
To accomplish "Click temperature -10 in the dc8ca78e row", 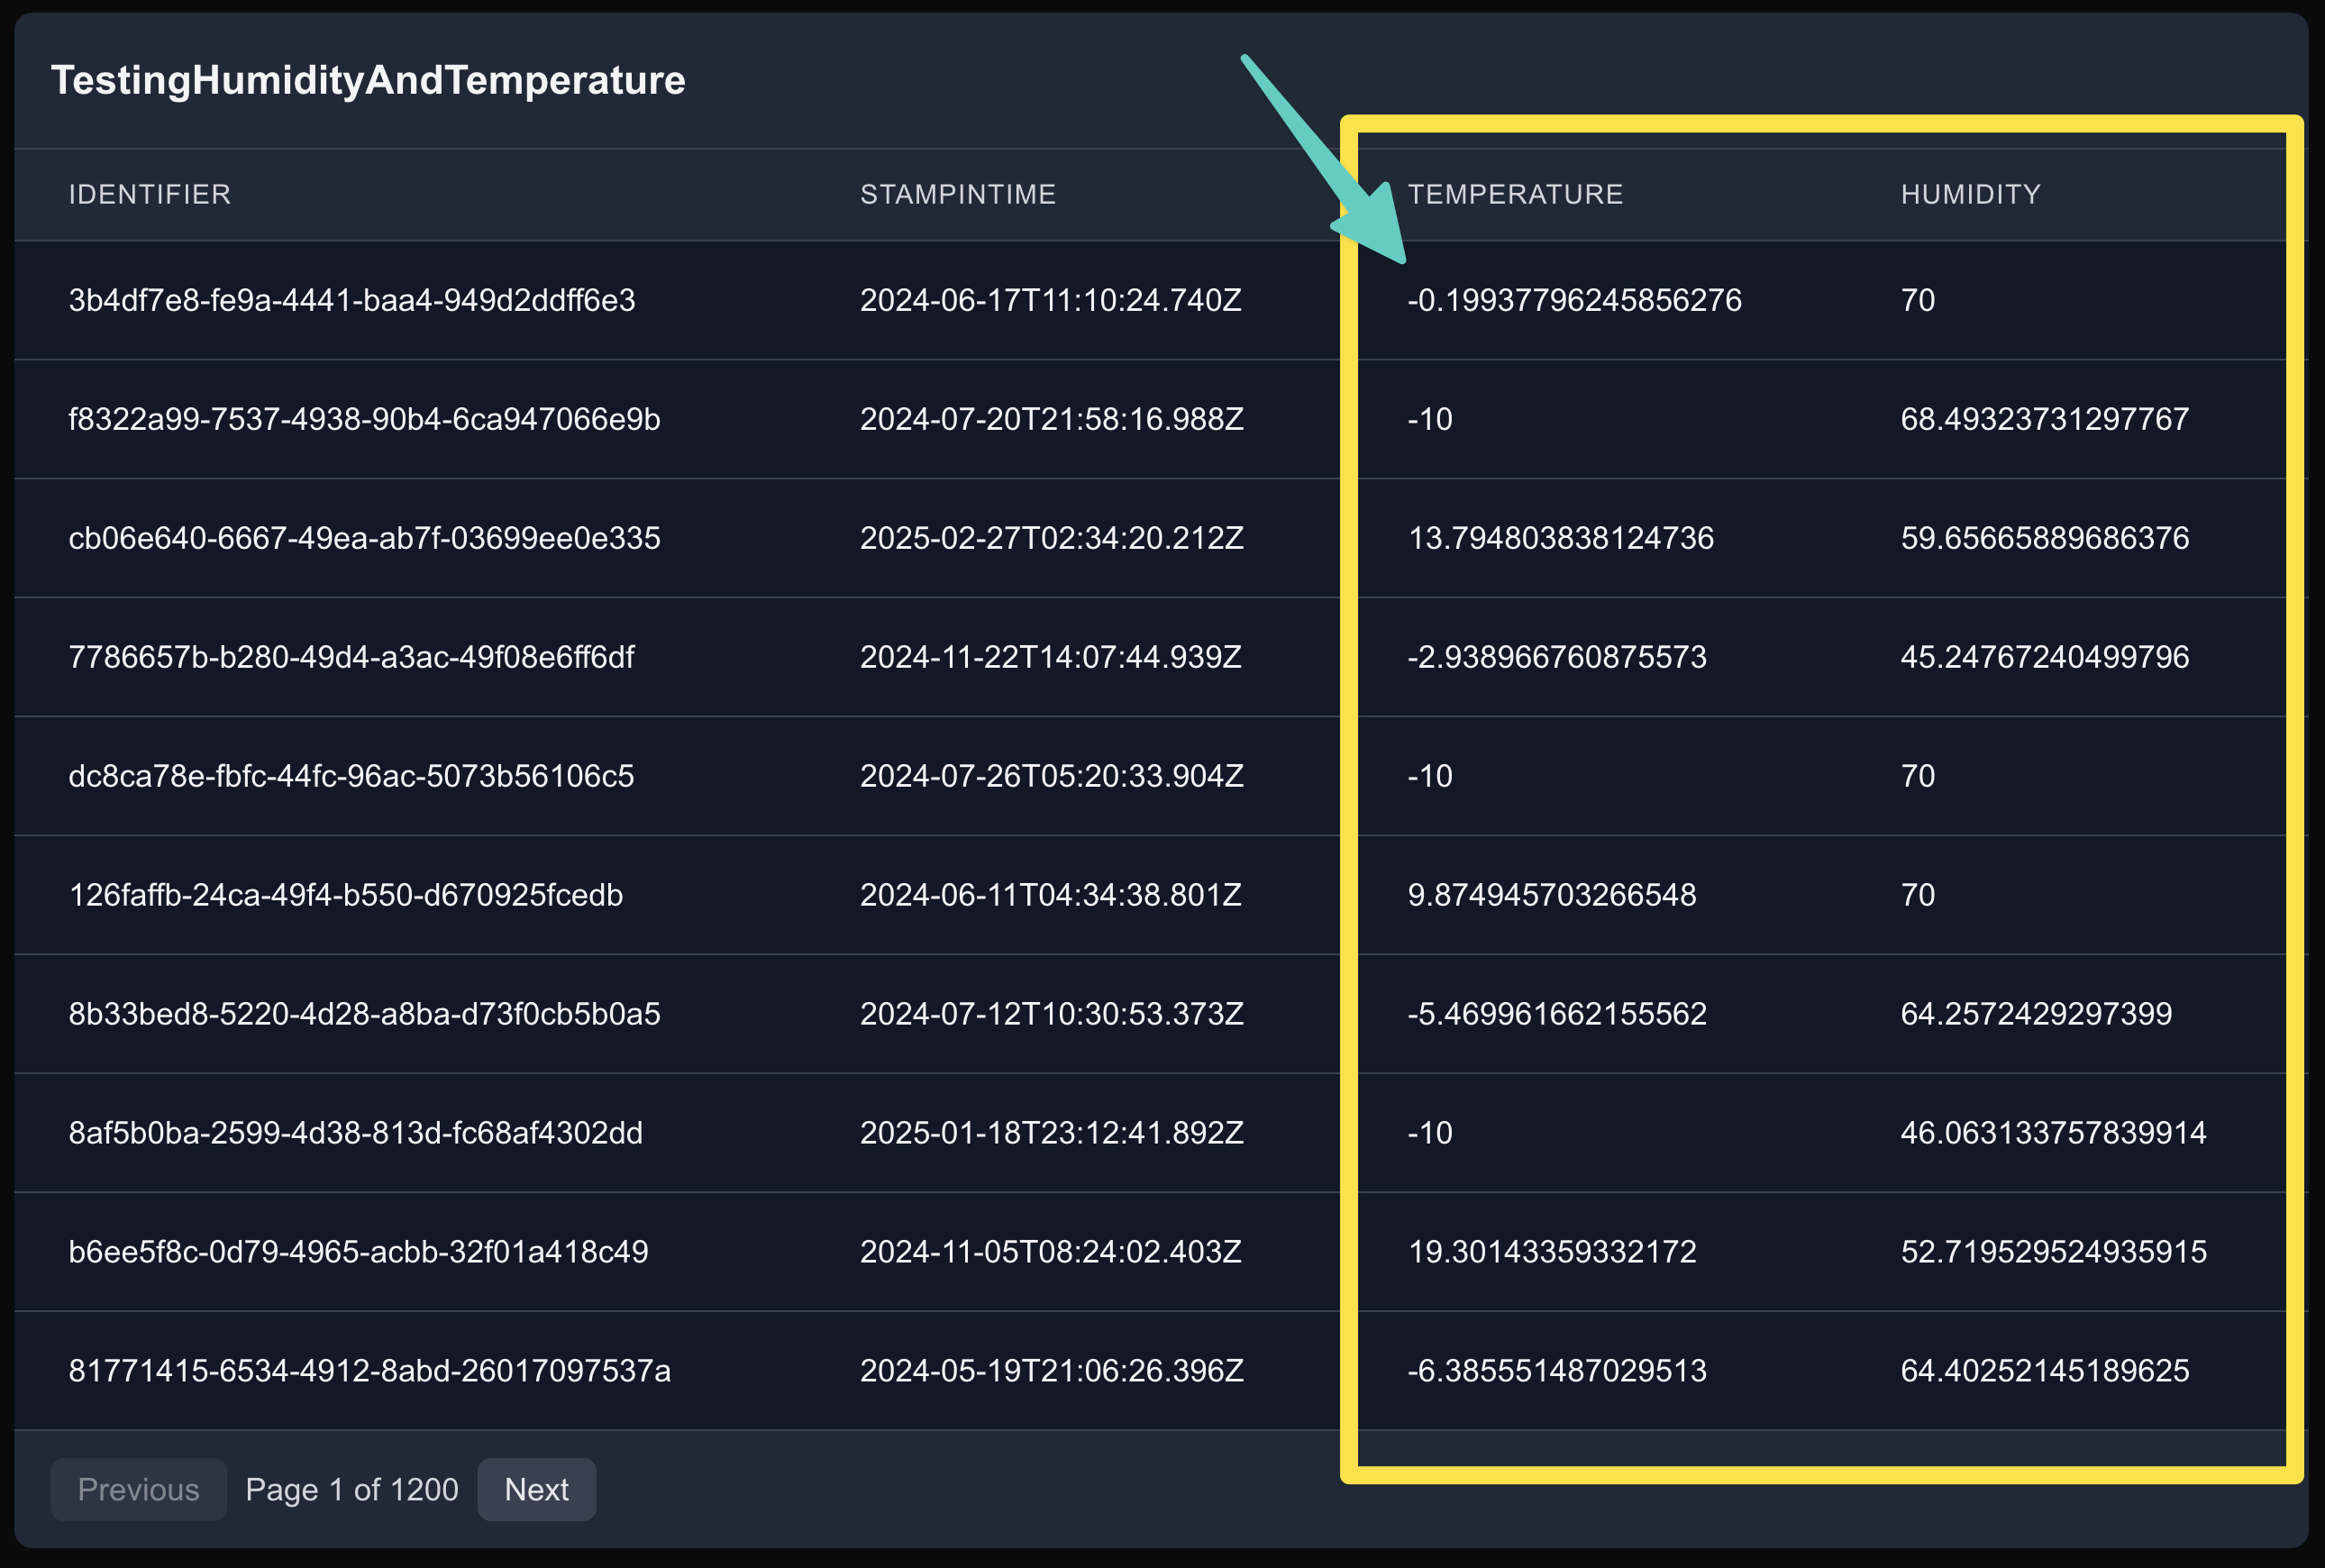I will click(x=1430, y=776).
